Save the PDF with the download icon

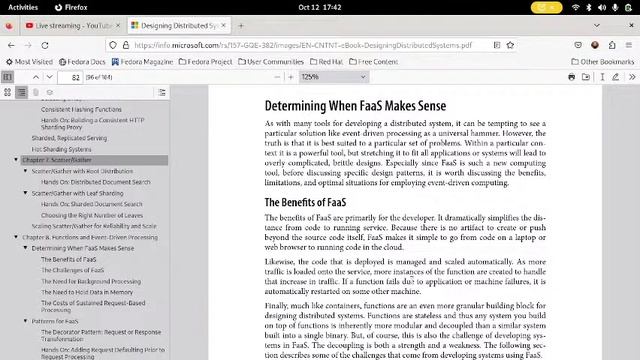pos(586,77)
